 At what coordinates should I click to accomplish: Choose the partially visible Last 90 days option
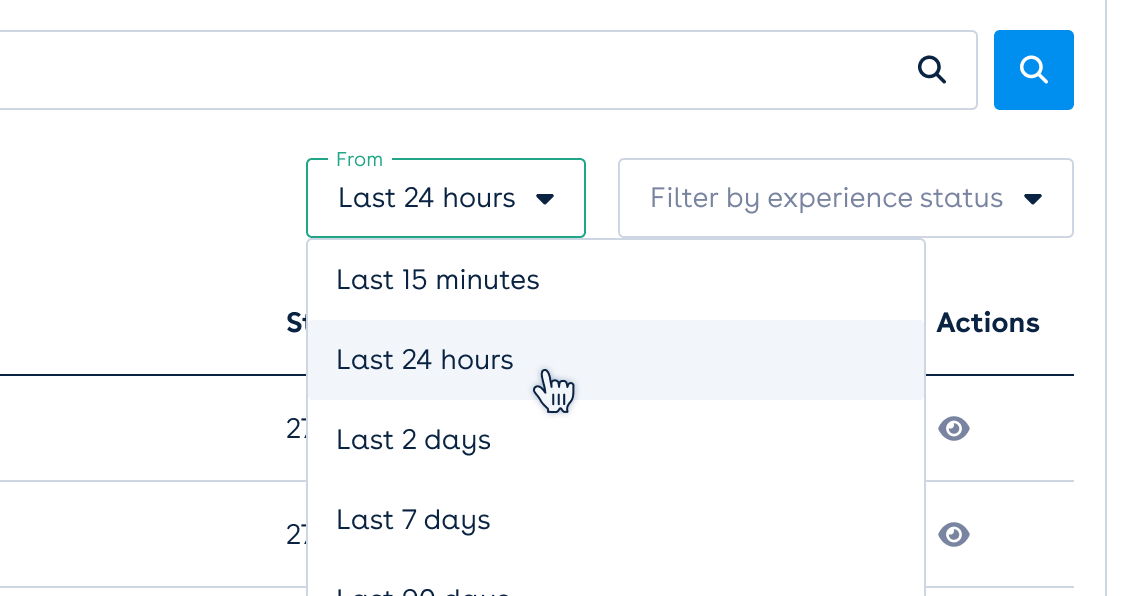424,590
